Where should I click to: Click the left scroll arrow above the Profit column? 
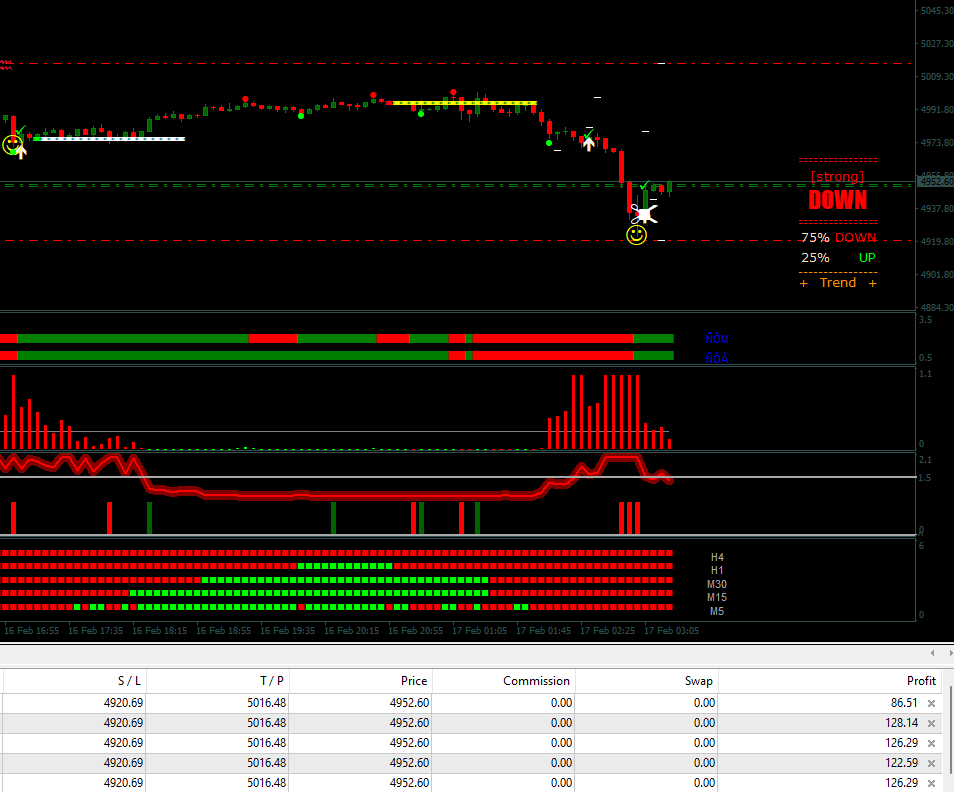(932, 653)
